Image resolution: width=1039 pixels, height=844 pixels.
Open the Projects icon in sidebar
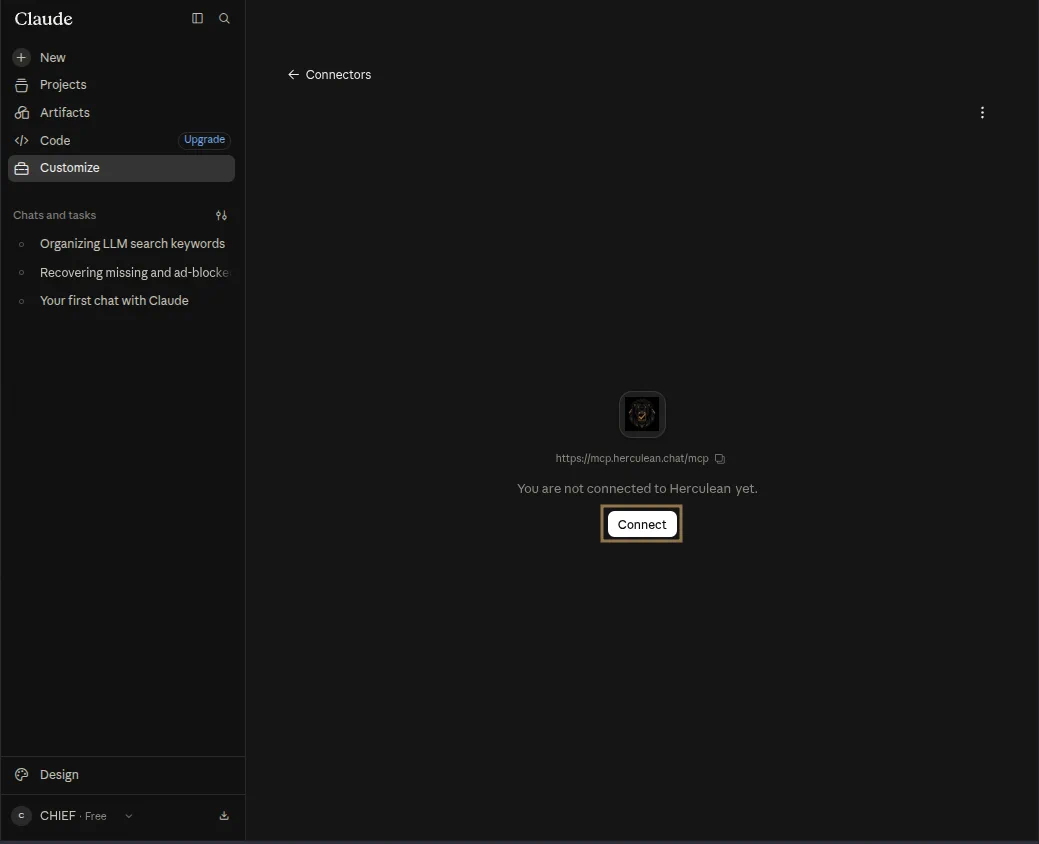pyautogui.click(x=21, y=85)
